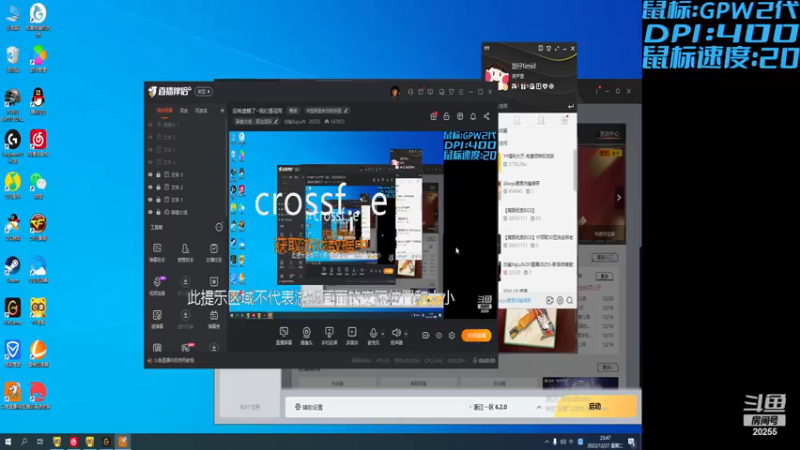Toggle the mode switch beside the app logo
The image size is (800, 450).
204,92
